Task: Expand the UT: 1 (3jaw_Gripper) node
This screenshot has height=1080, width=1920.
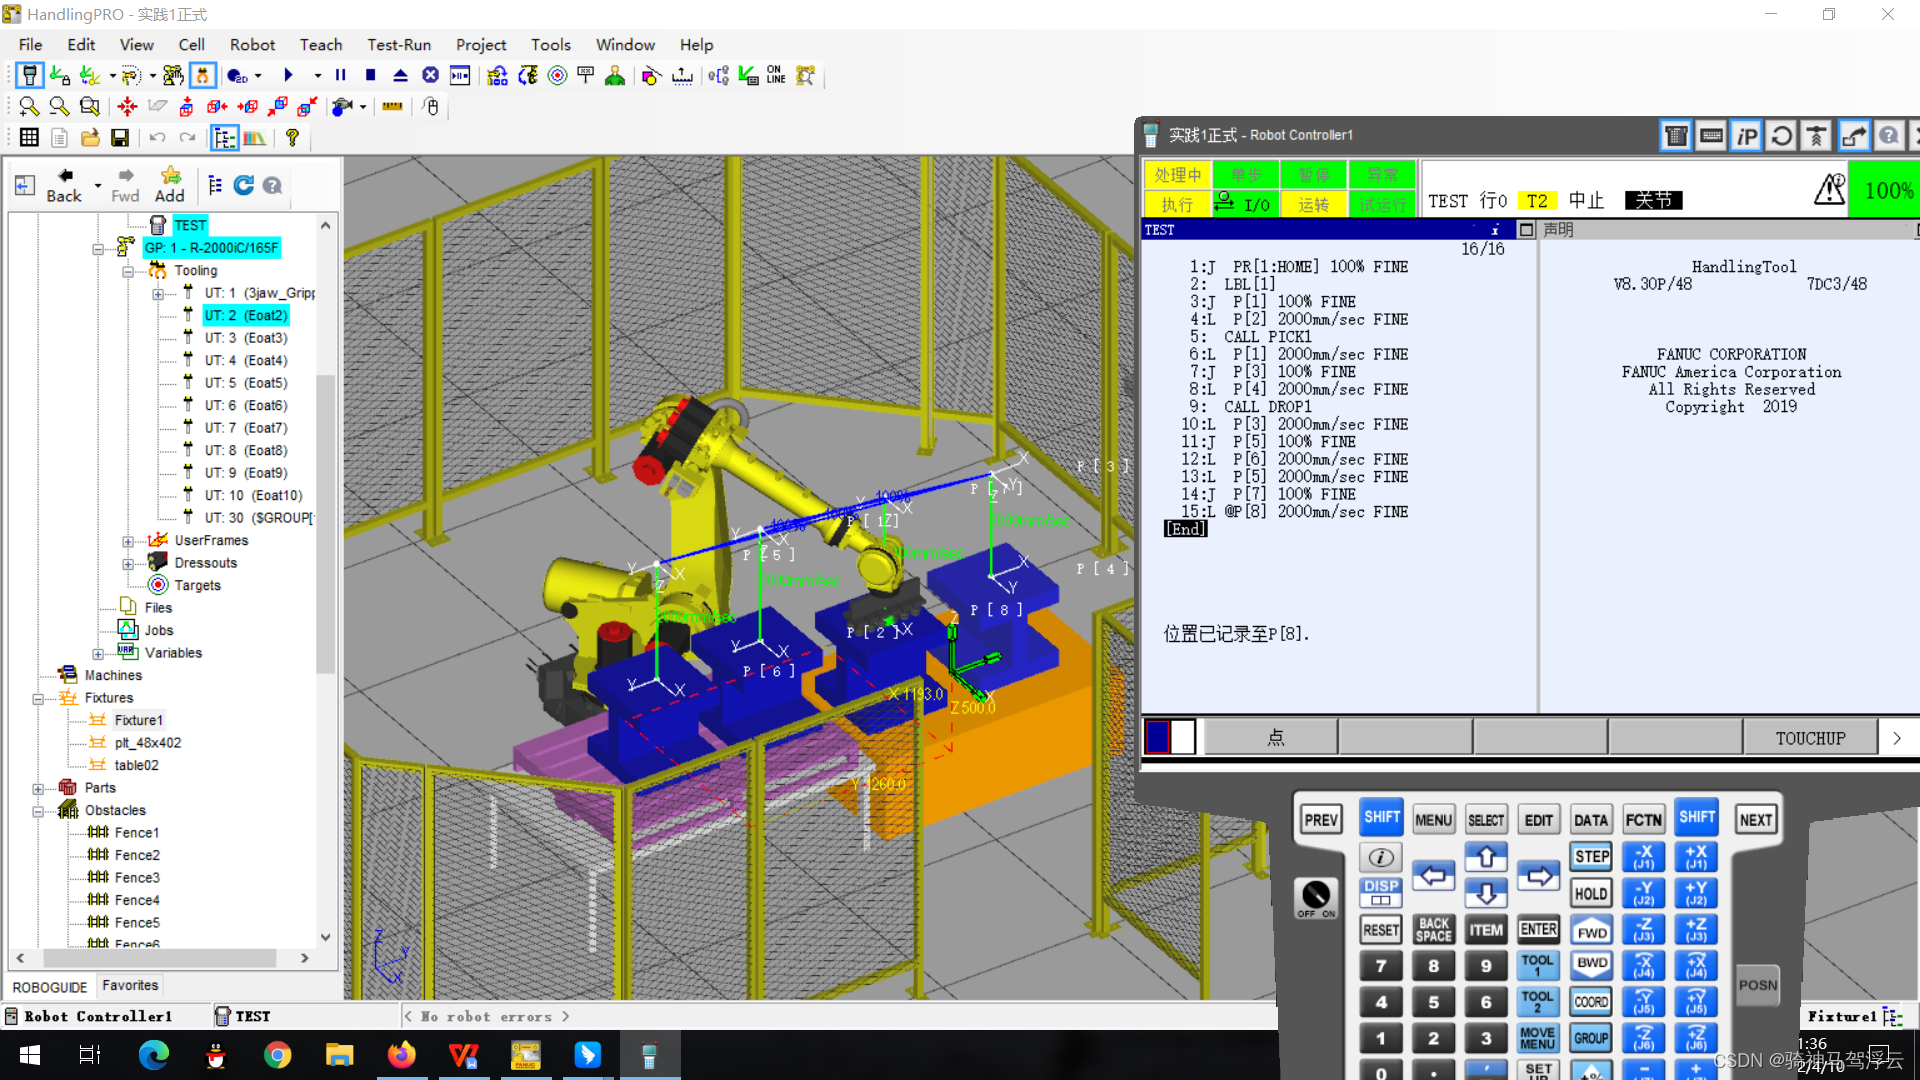Action: click(x=158, y=294)
